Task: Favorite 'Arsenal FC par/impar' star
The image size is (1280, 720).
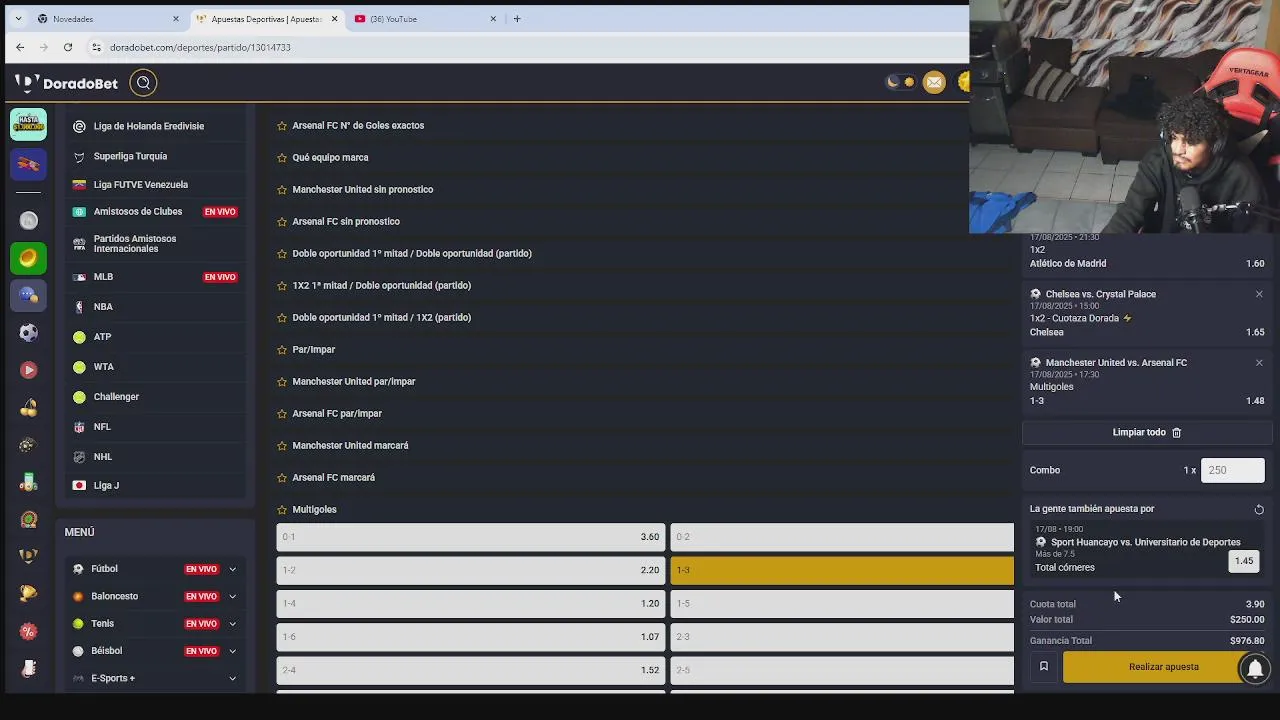Action: 282,413
